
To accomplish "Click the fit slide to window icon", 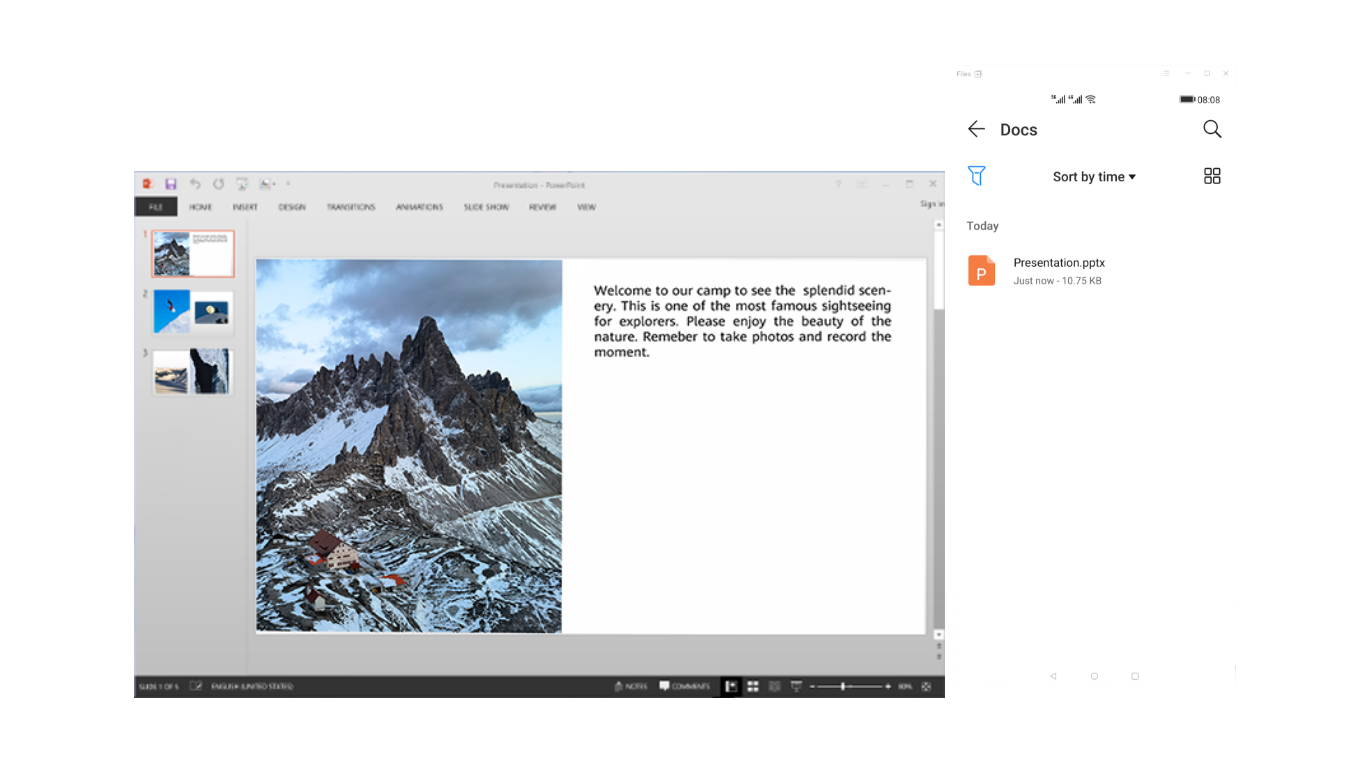I will 926,687.
